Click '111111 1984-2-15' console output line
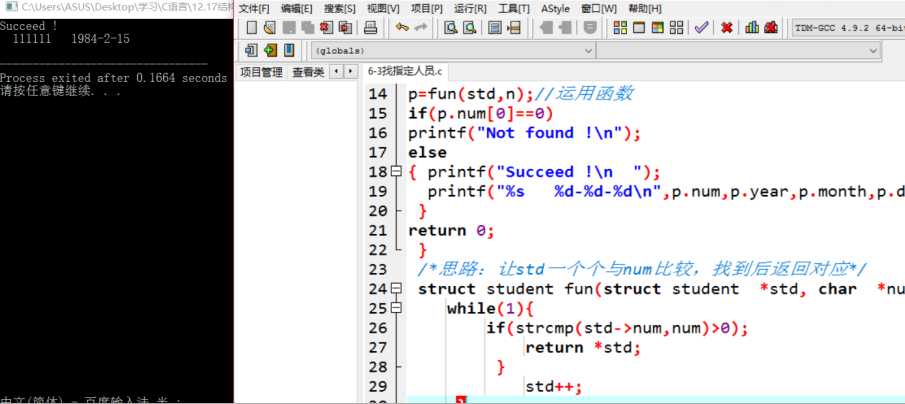905x404 pixels. (71, 39)
